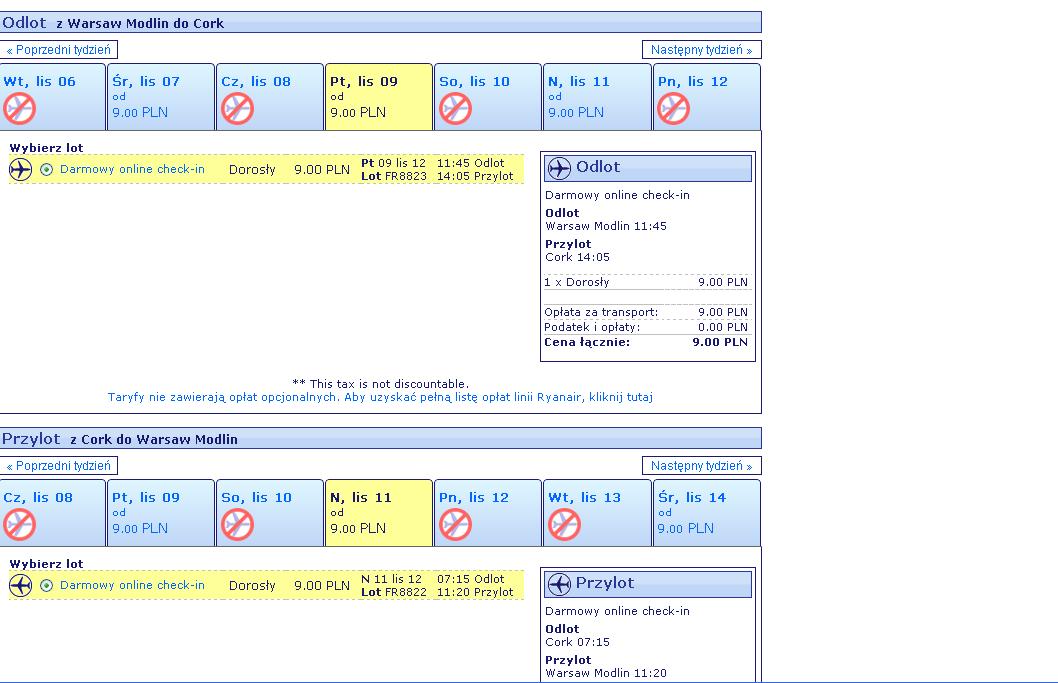Image resolution: width=1058 pixels, height=683 pixels.
Task: Choose outbound date Pt, lis 09
Action: pyautogui.click(x=379, y=97)
